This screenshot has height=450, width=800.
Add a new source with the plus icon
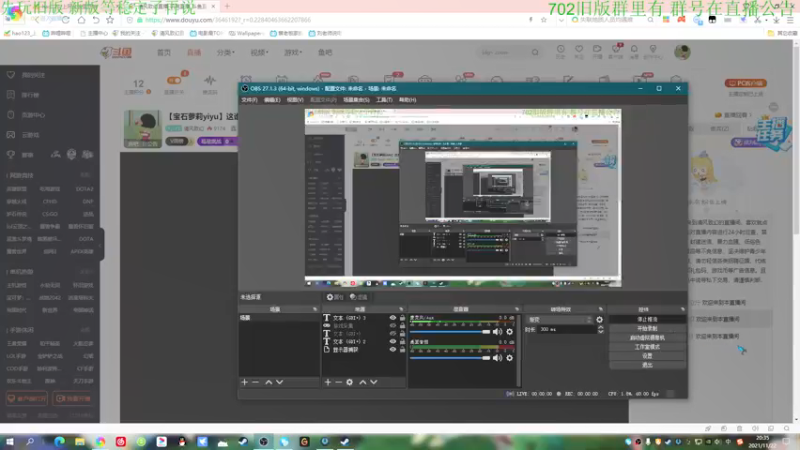[328, 382]
